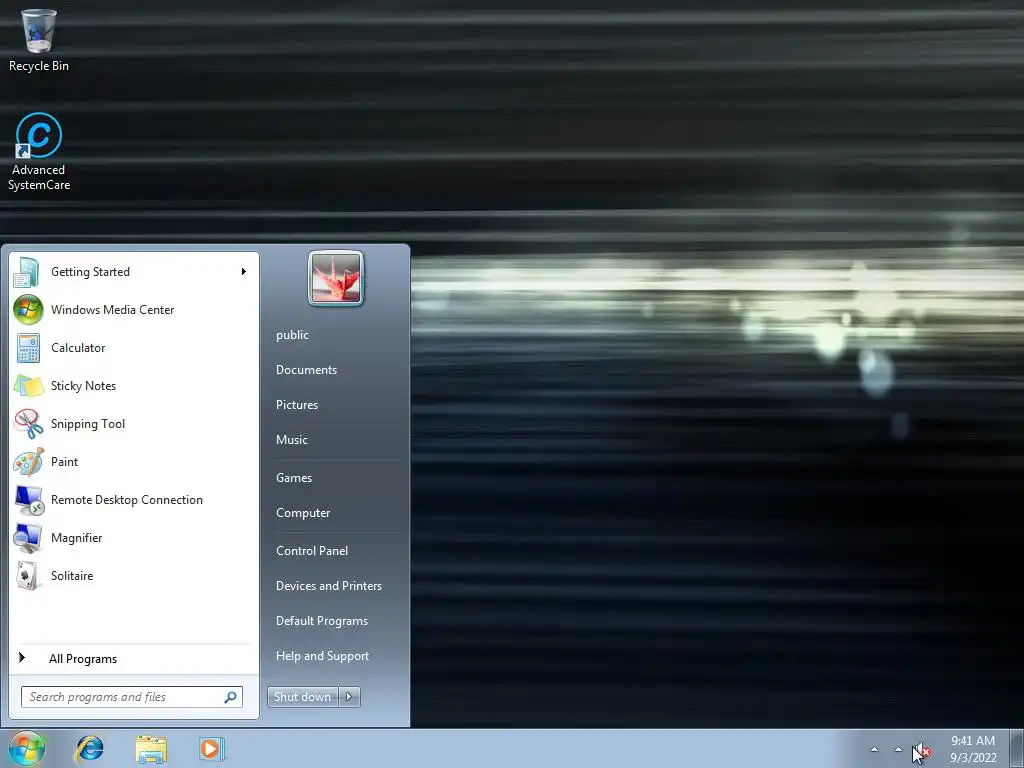
Task: Expand Getting Started submenu arrow
Action: tap(244, 272)
